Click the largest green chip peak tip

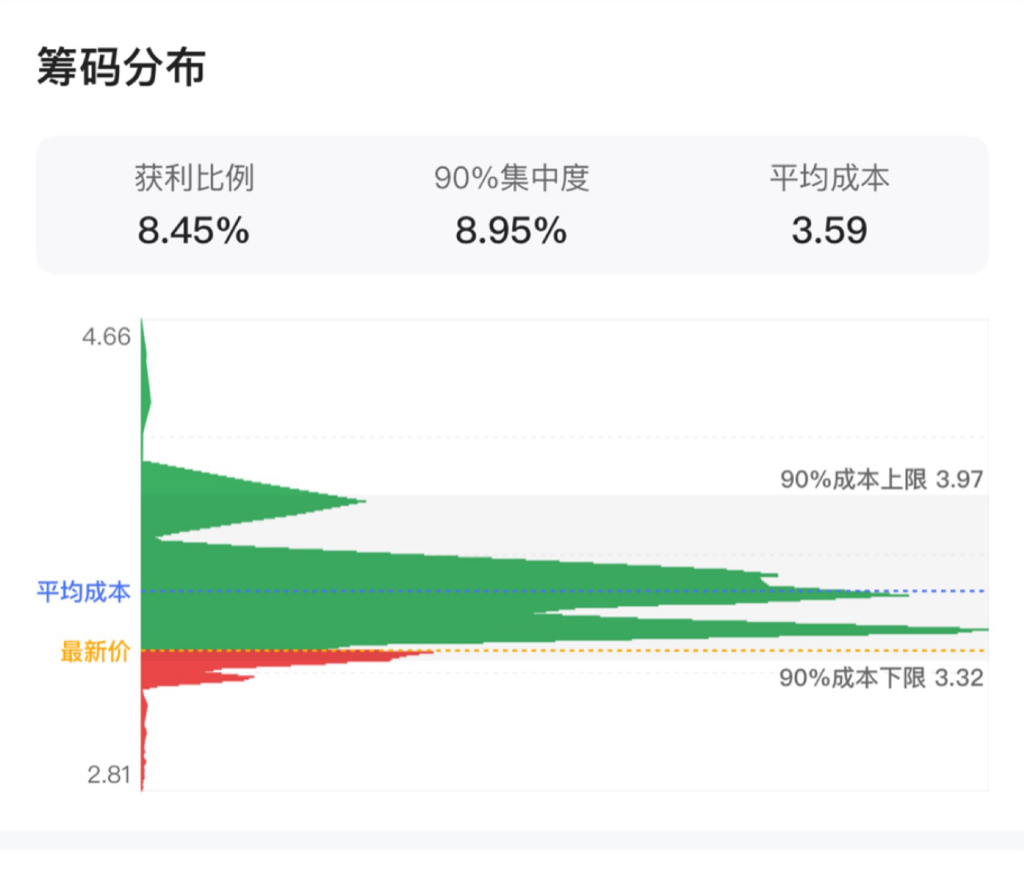tap(973, 630)
